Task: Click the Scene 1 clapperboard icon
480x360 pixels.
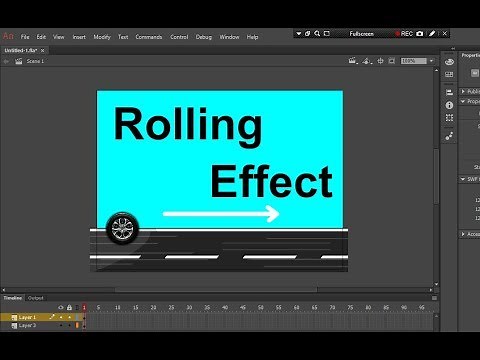Action: coord(19,61)
